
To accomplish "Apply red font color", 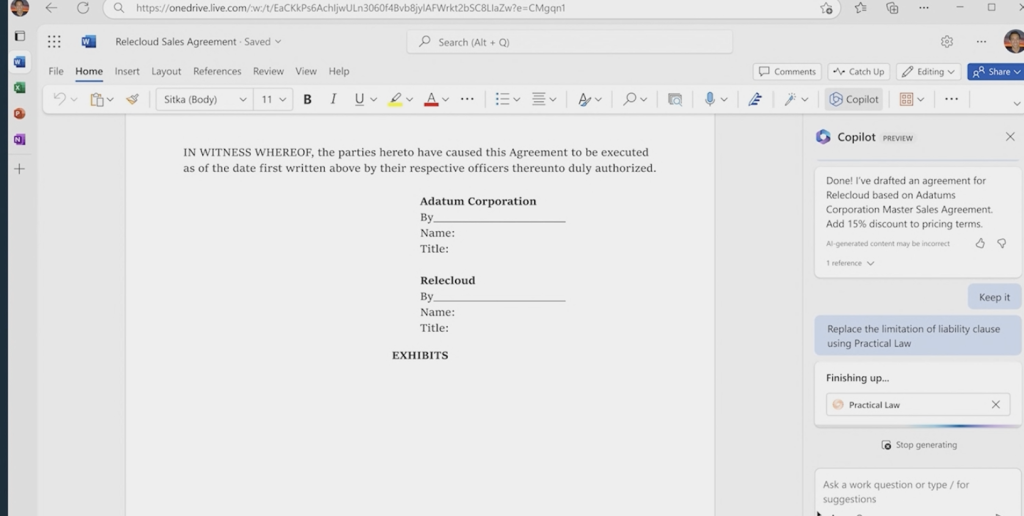I will pyautogui.click(x=431, y=99).
